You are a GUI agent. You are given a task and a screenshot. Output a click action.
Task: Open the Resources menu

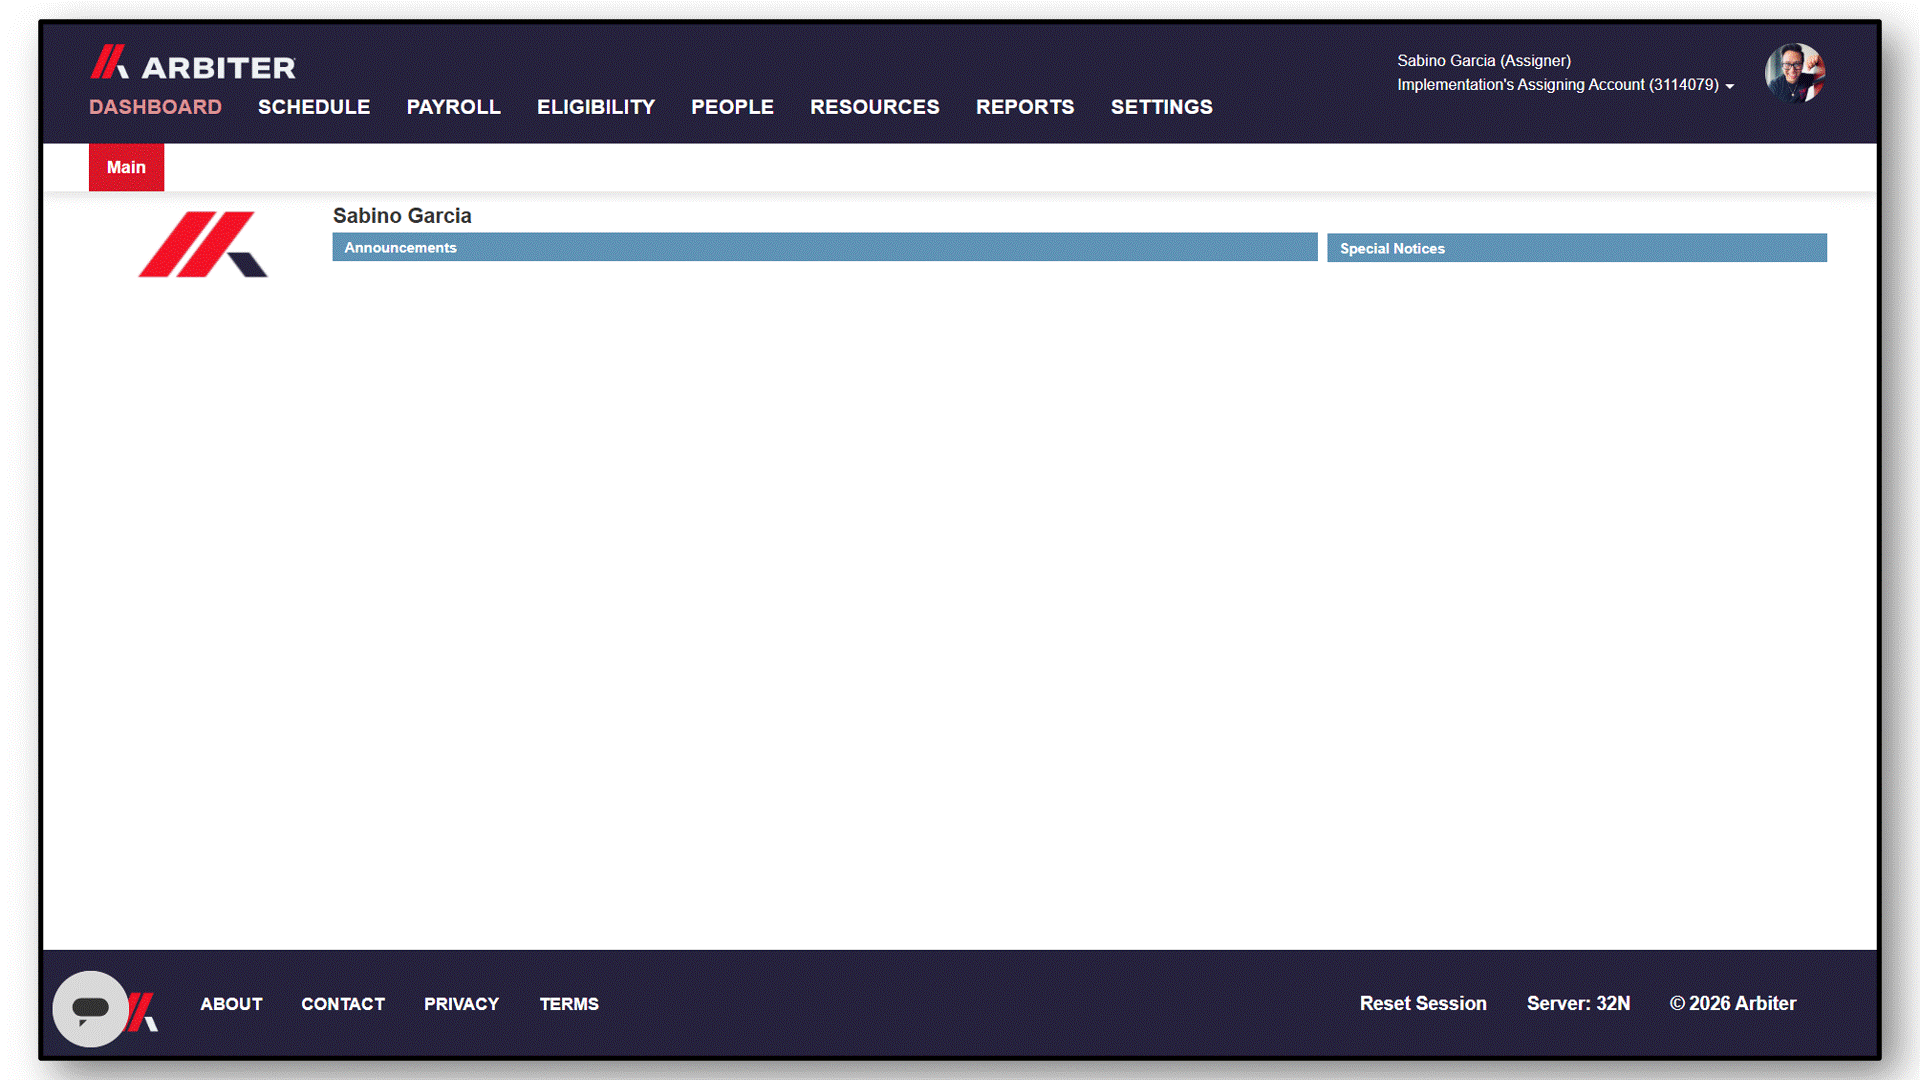(874, 107)
